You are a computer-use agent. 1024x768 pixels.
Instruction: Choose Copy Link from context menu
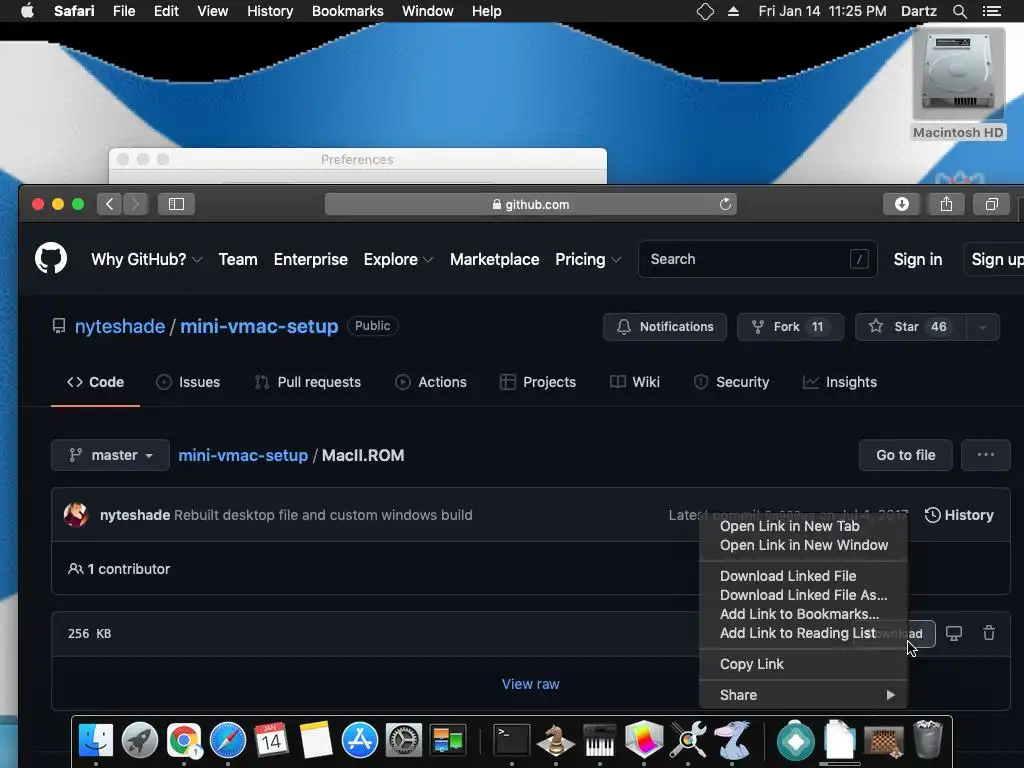[803, 664]
